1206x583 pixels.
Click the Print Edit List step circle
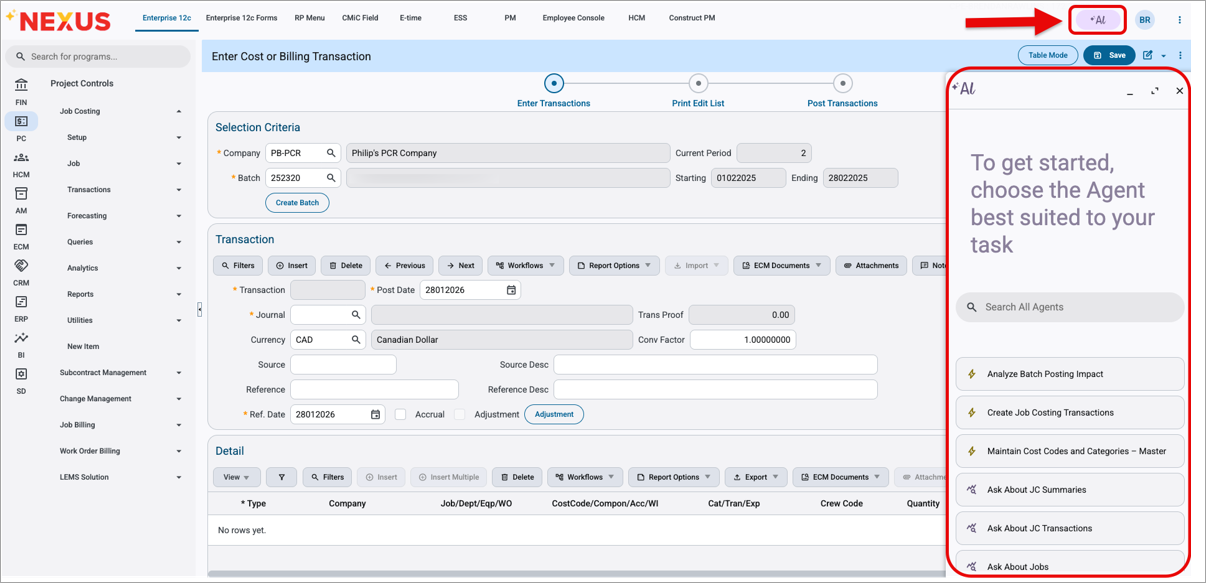(698, 83)
